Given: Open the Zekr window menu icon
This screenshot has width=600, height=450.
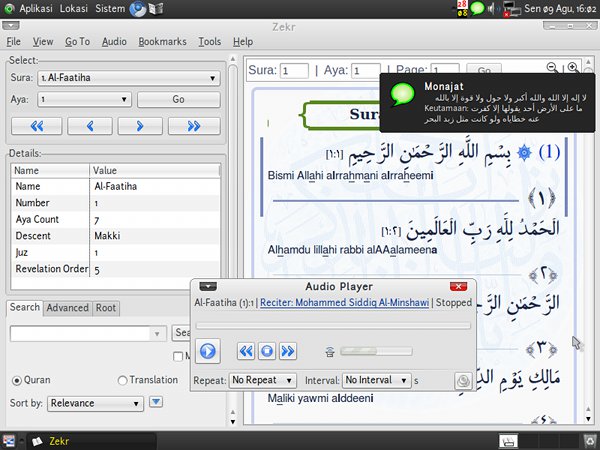Looking at the screenshot, I should pyautogui.click(x=11, y=26).
